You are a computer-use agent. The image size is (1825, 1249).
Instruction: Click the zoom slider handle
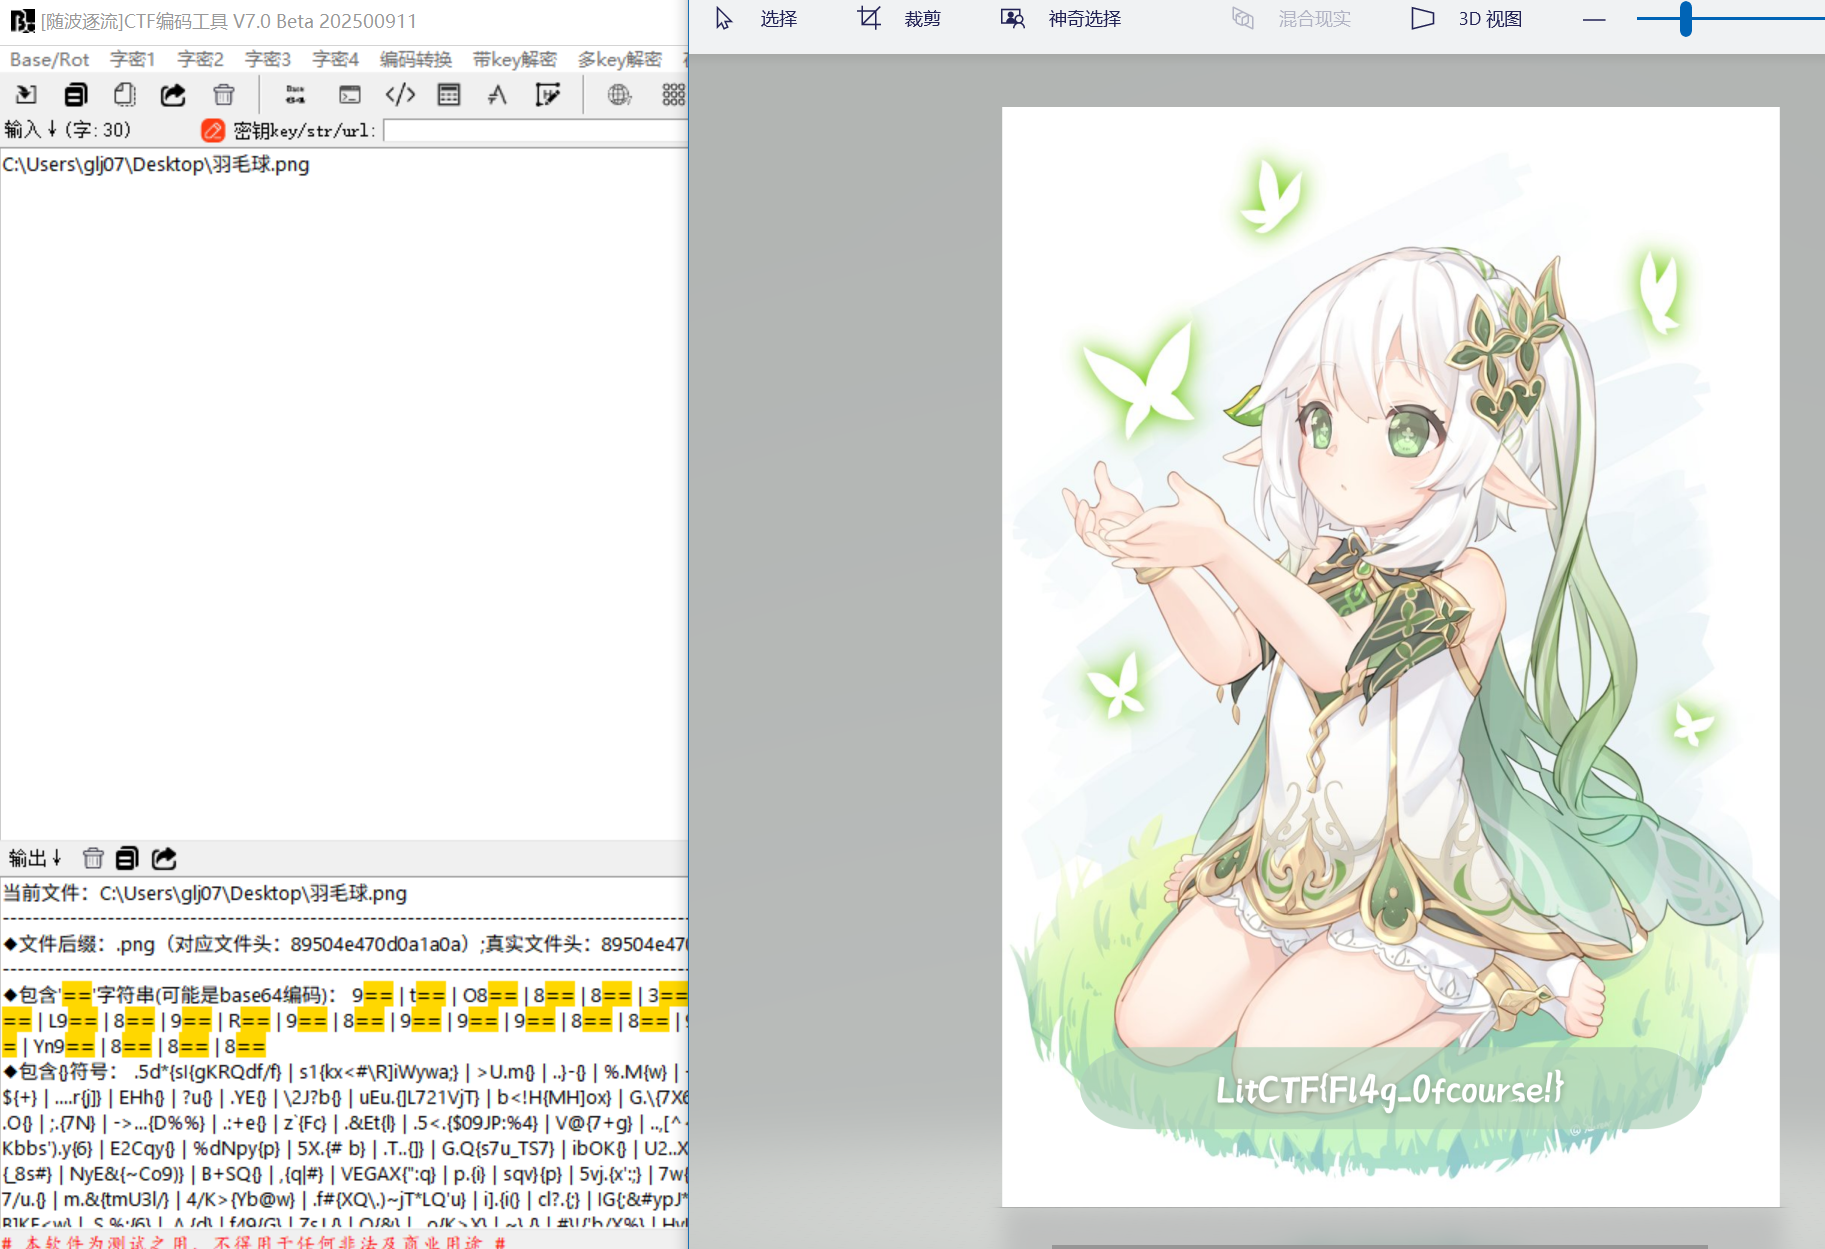[x=1685, y=19]
